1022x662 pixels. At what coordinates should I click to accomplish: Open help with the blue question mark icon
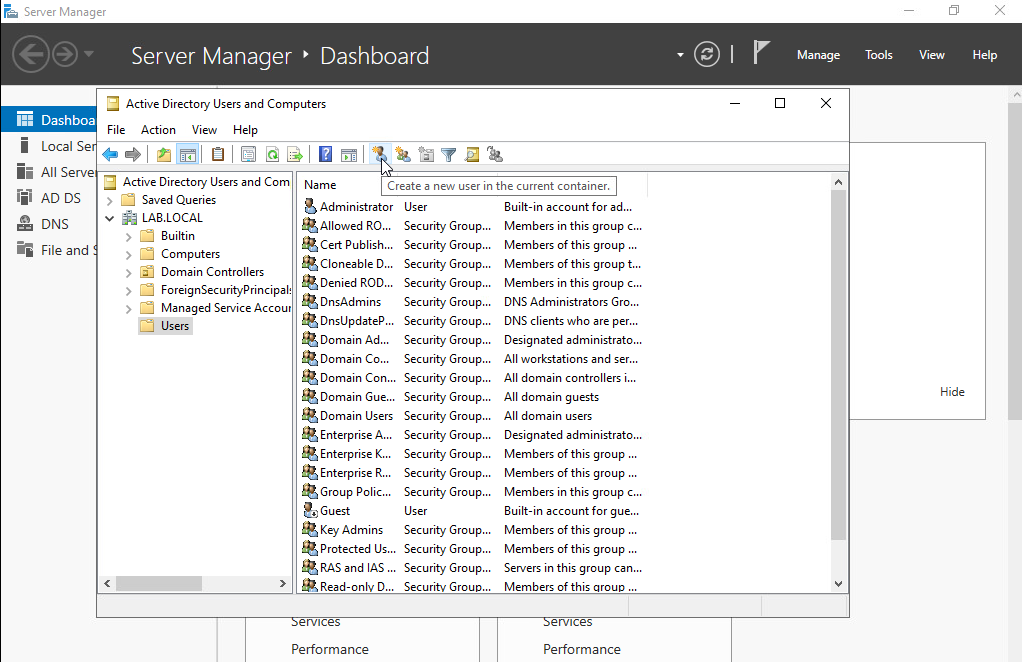click(325, 154)
